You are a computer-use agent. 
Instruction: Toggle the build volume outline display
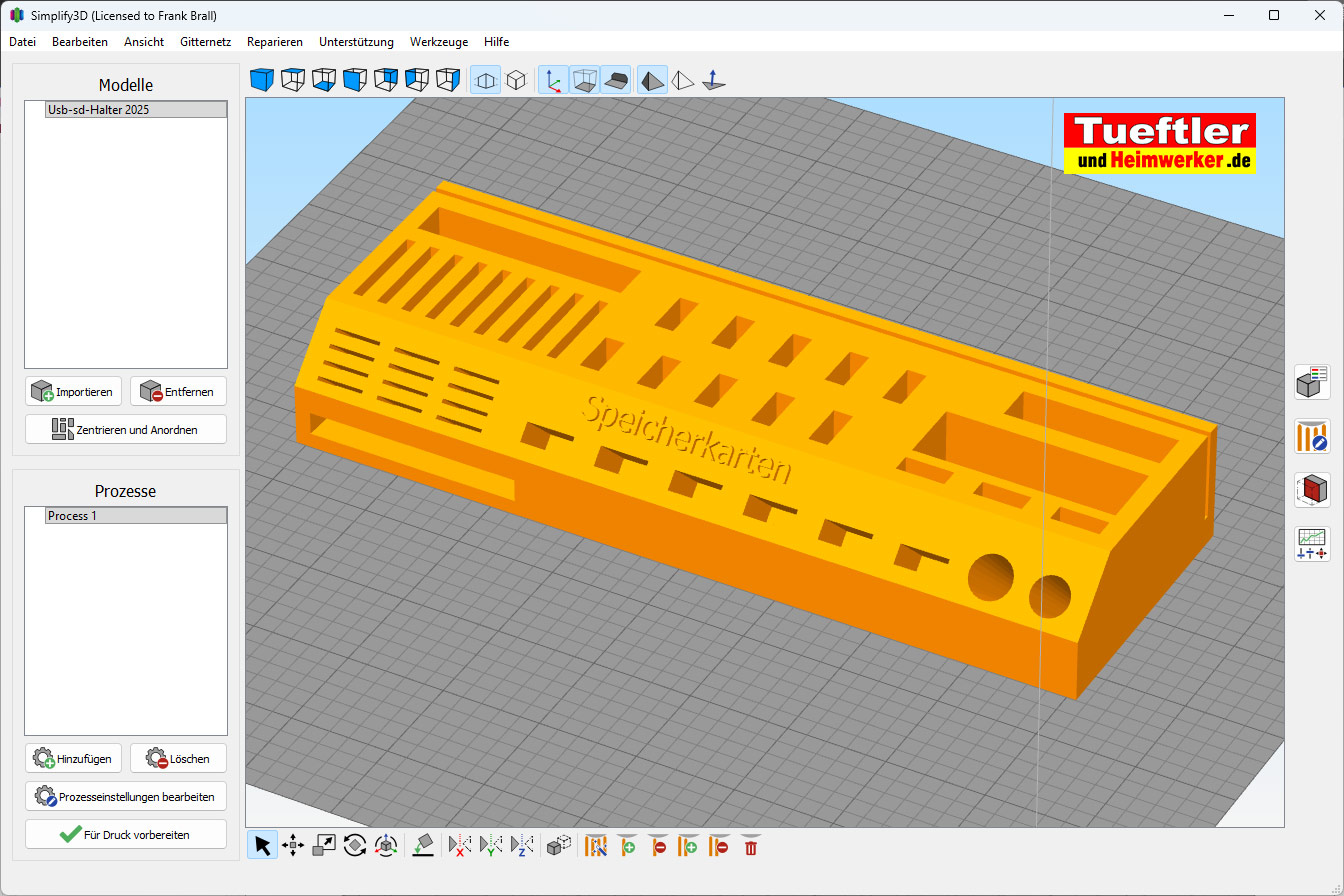click(x=584, y=80)
